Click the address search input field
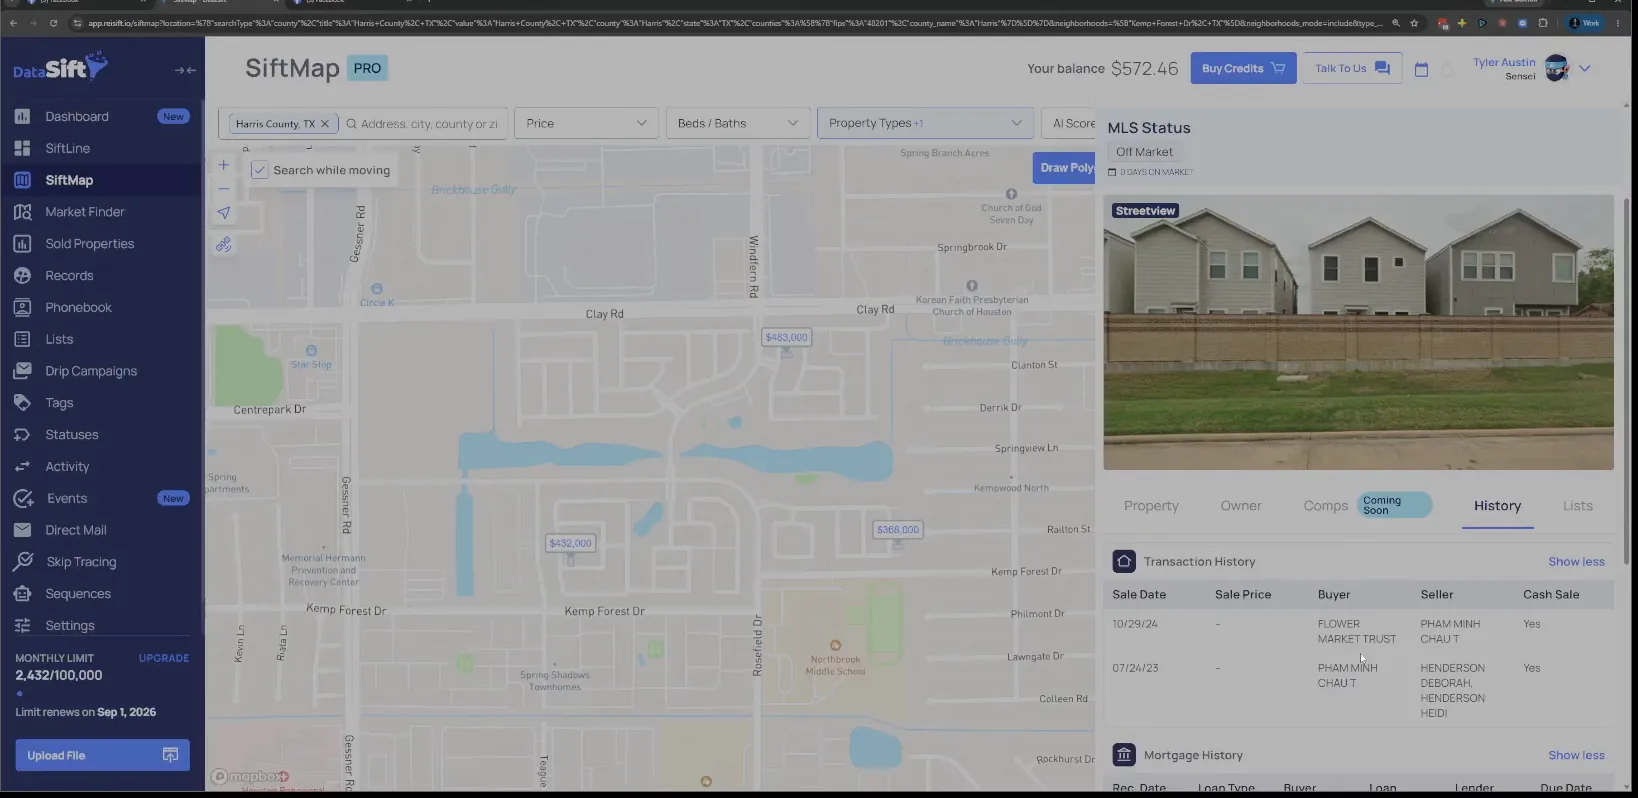 click(x=428, y=124)
